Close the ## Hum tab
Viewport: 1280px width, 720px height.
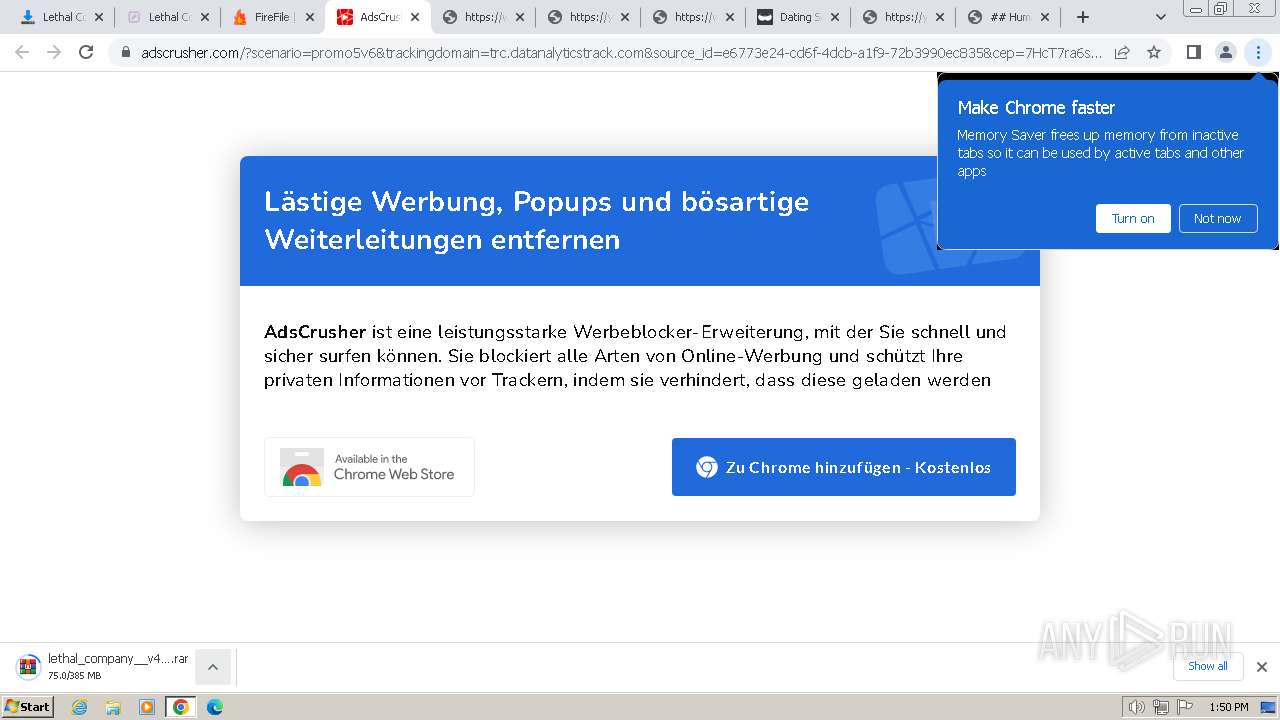pos(1045,17)
